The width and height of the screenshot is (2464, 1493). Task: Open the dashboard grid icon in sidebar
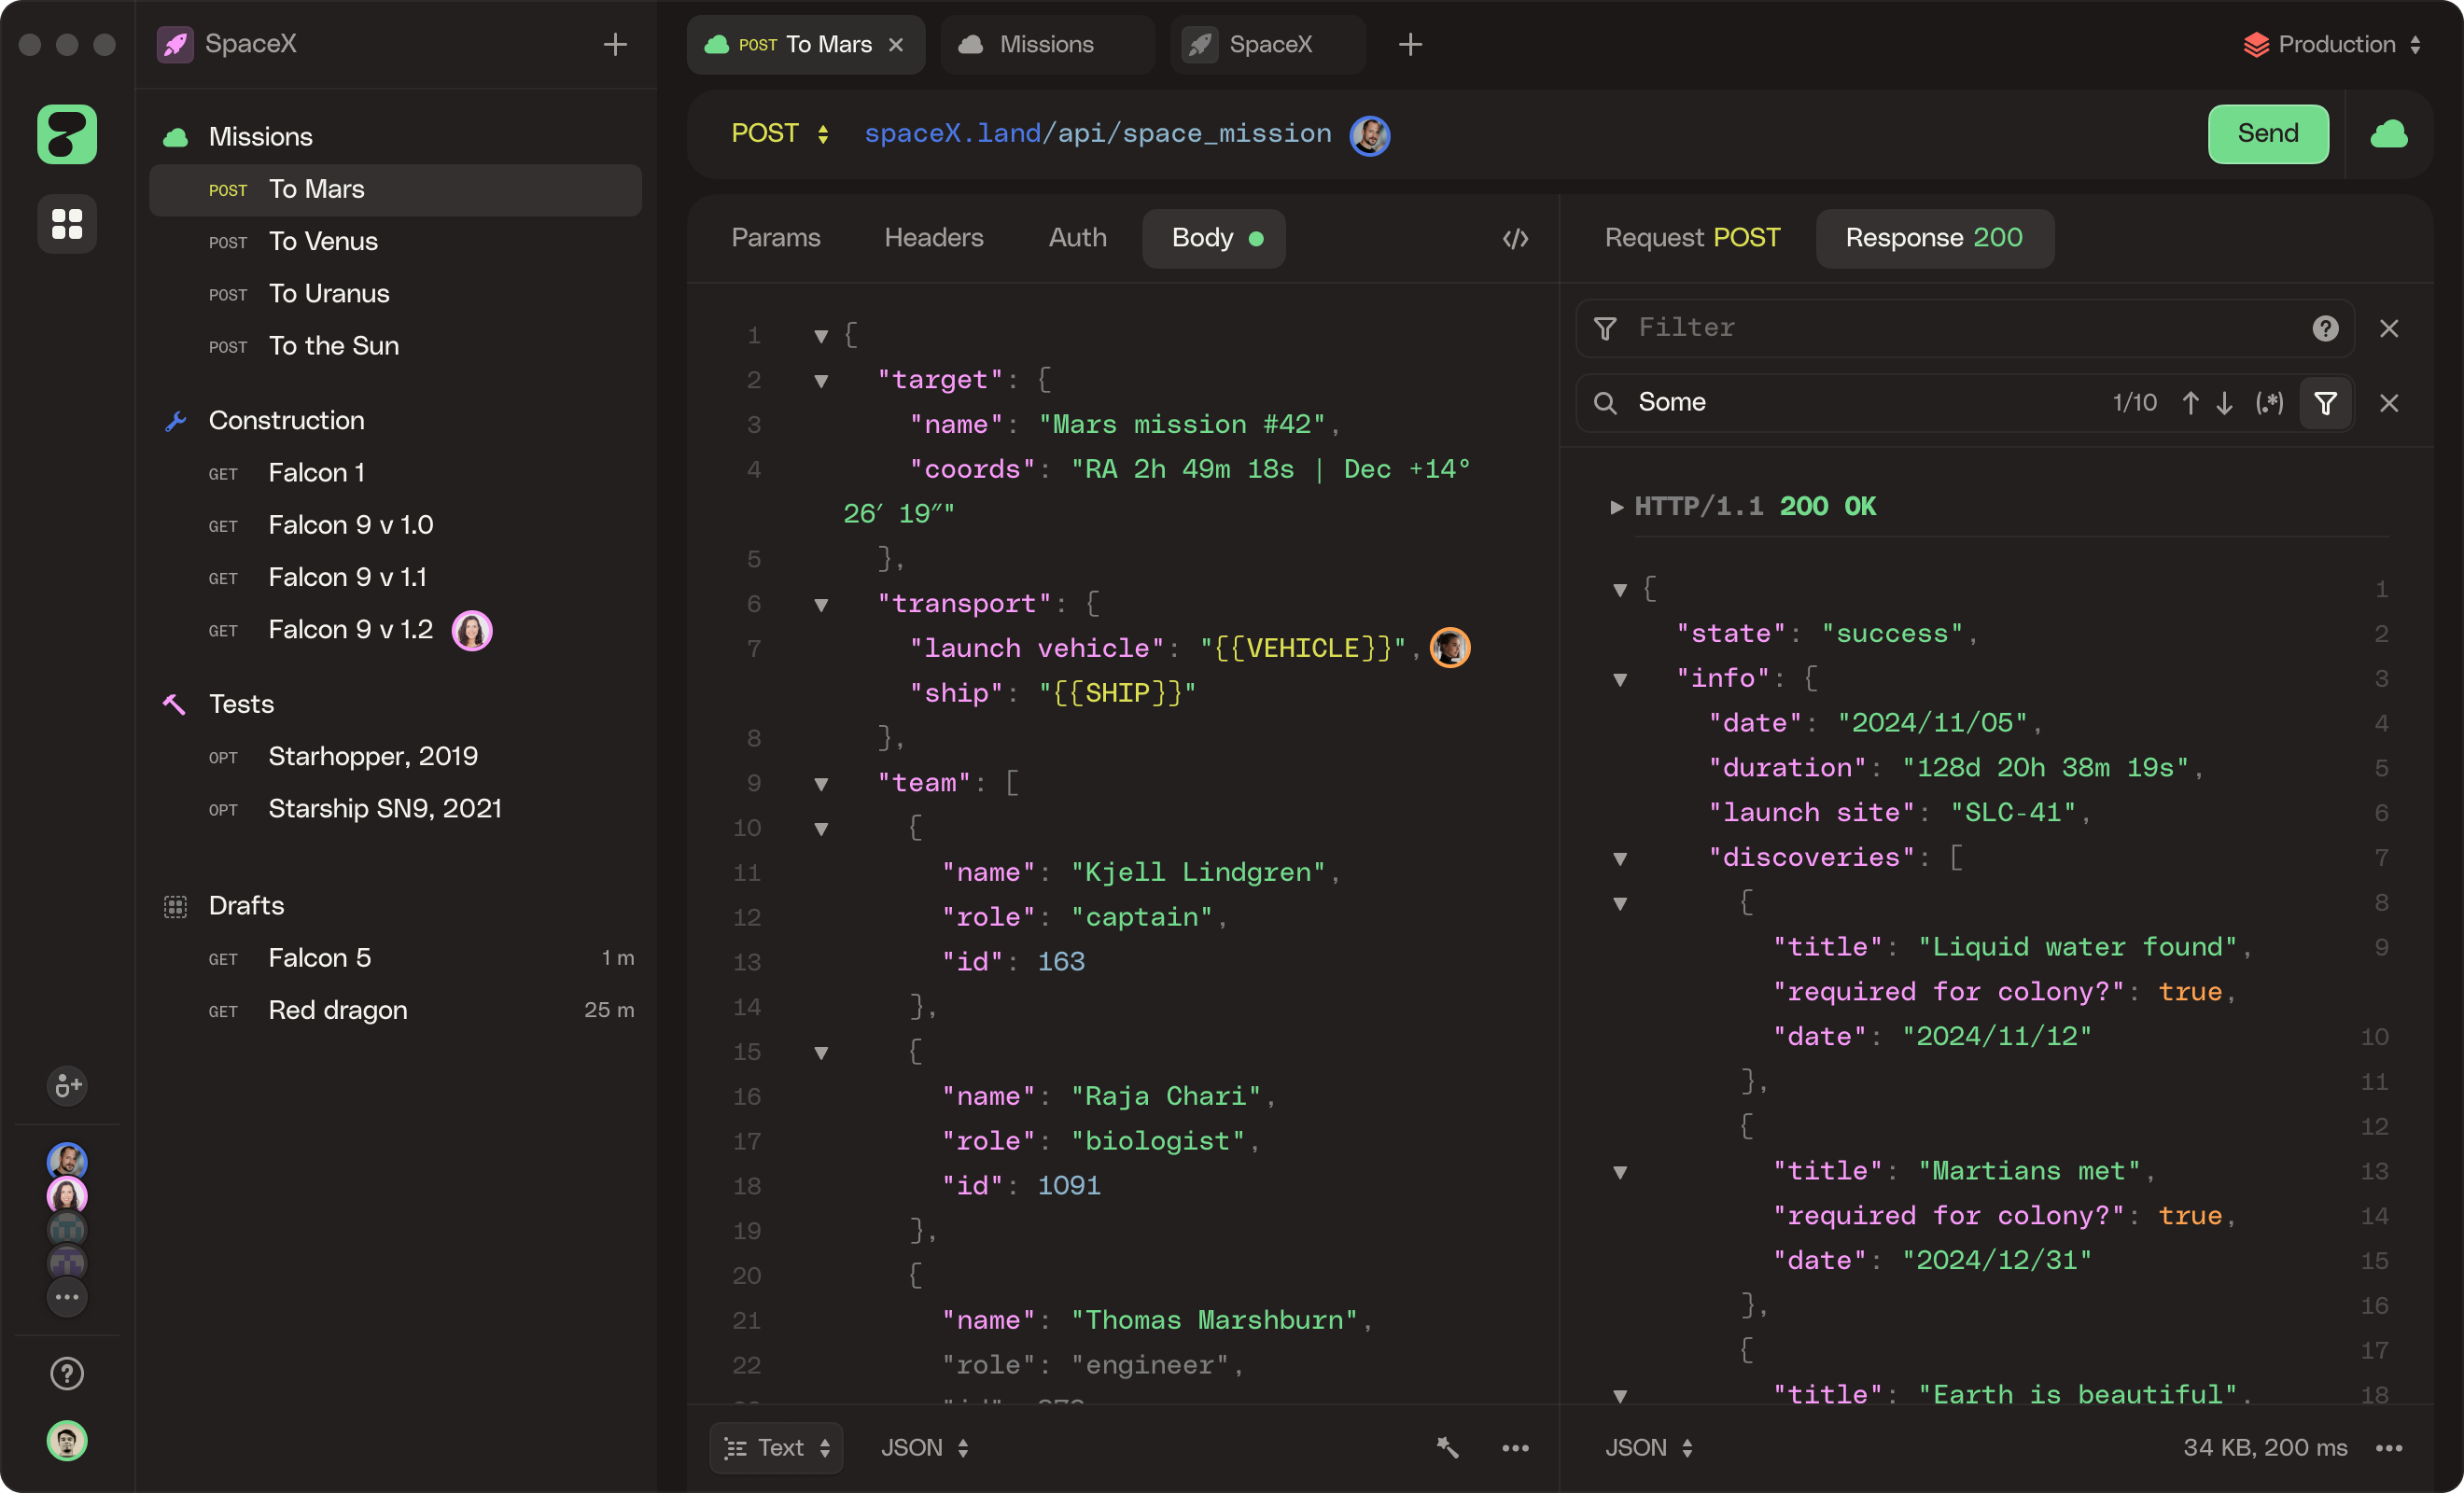(x=67, y=223)
